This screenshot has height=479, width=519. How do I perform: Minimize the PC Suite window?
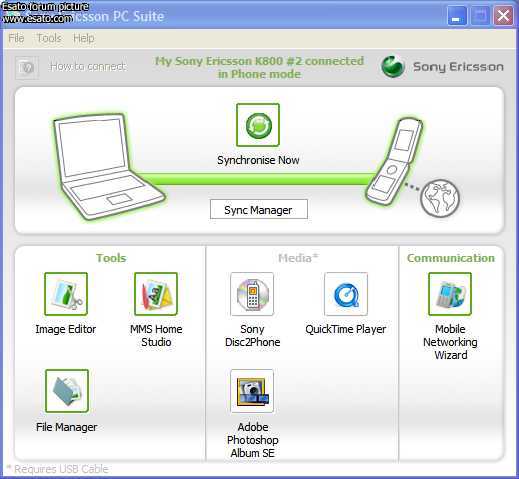pyautogui.click(x=456, y=16)
